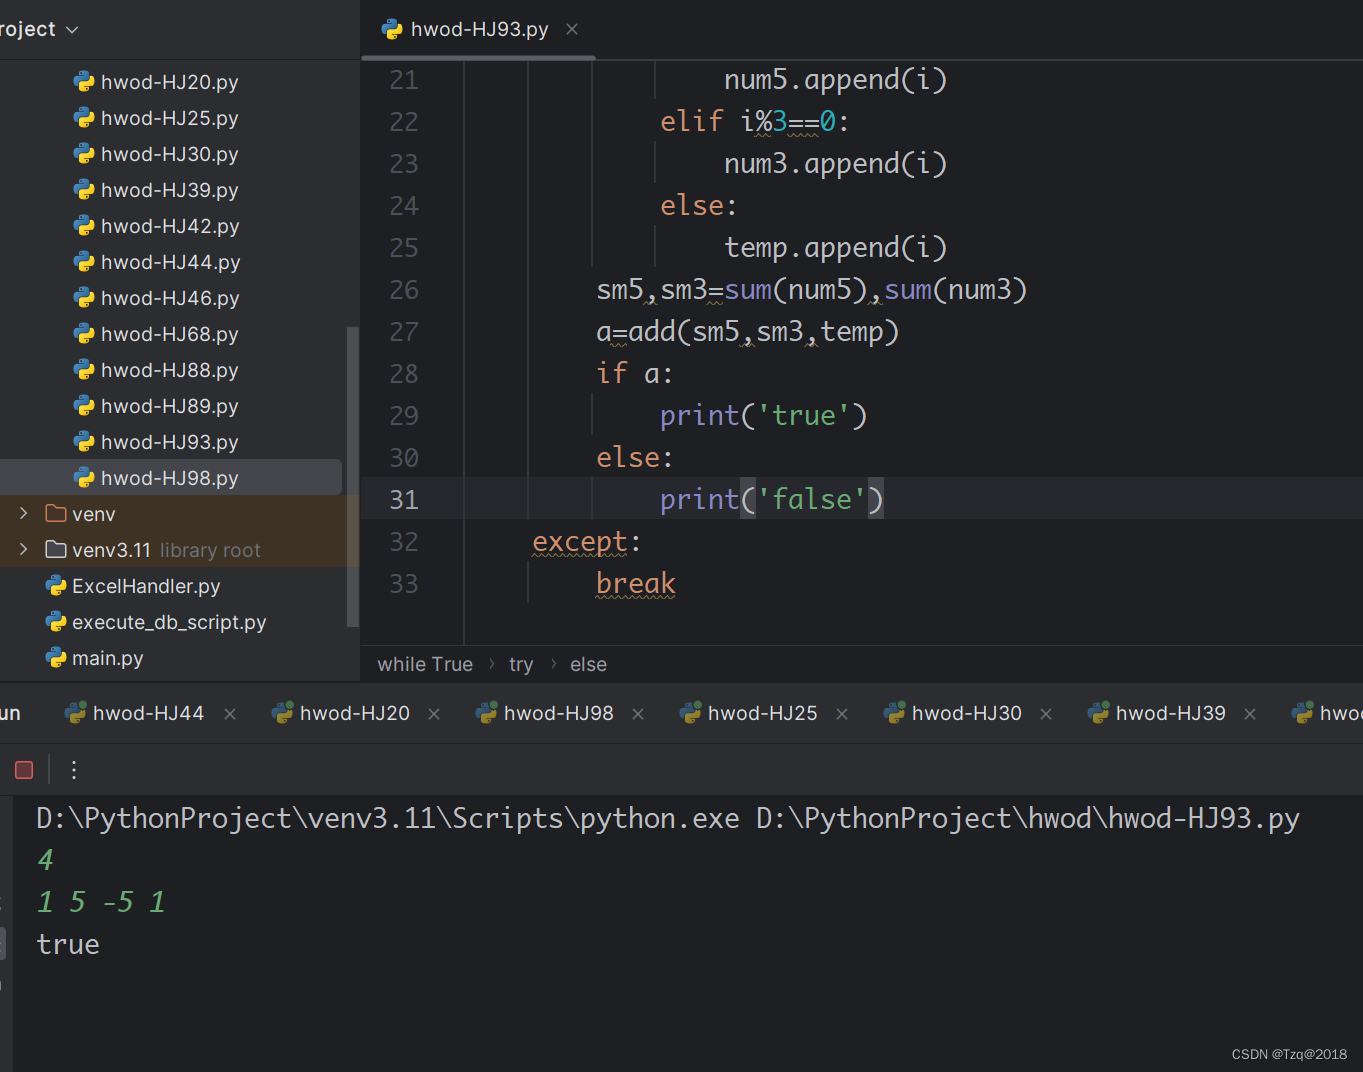Viewport: 1363px width, 1072px height.
Task: Expand the venv3.11 library root chevron
Action: click(23, 549)
